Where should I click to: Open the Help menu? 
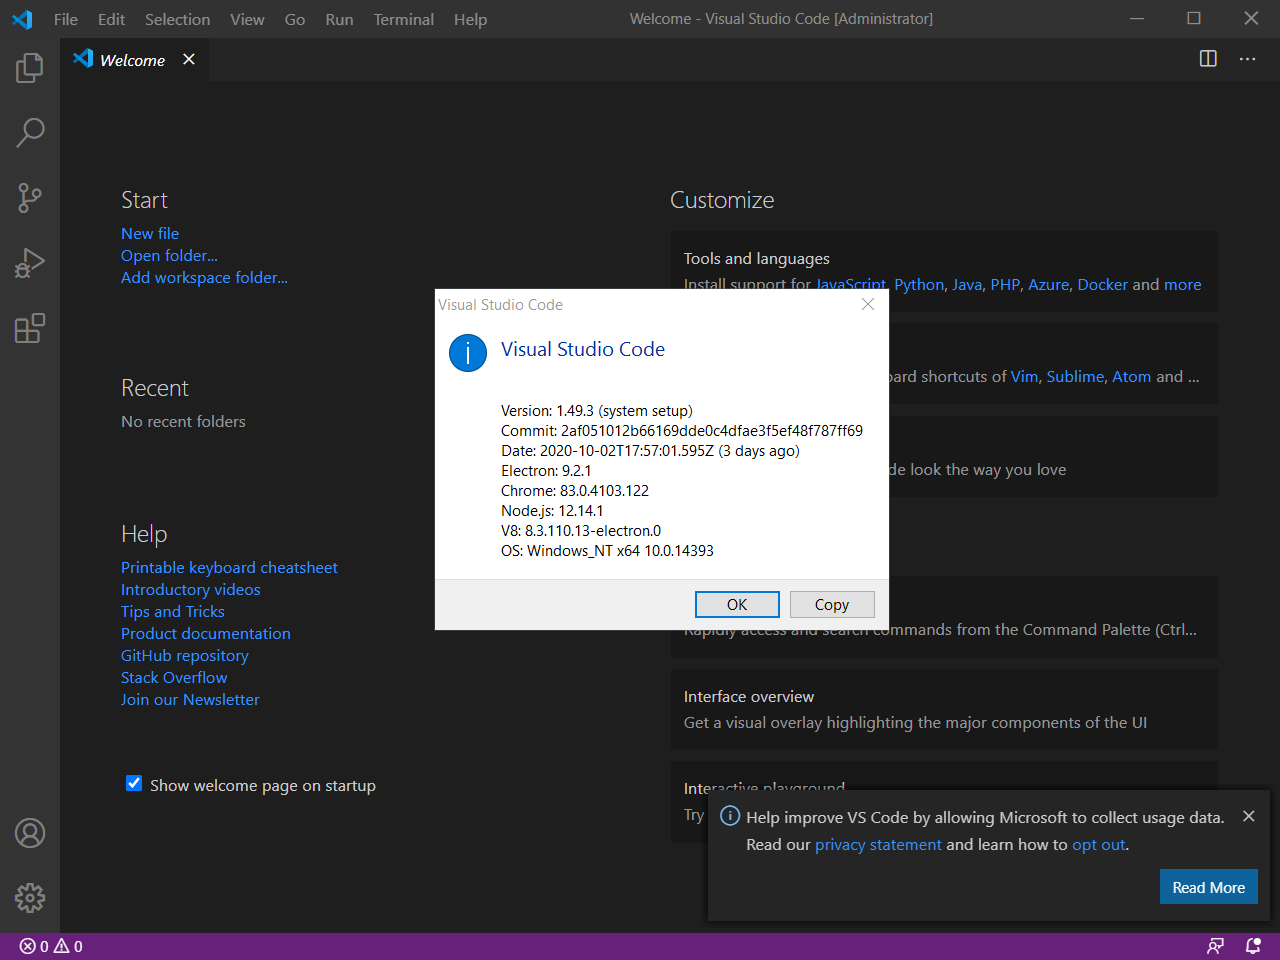point(470,19)
